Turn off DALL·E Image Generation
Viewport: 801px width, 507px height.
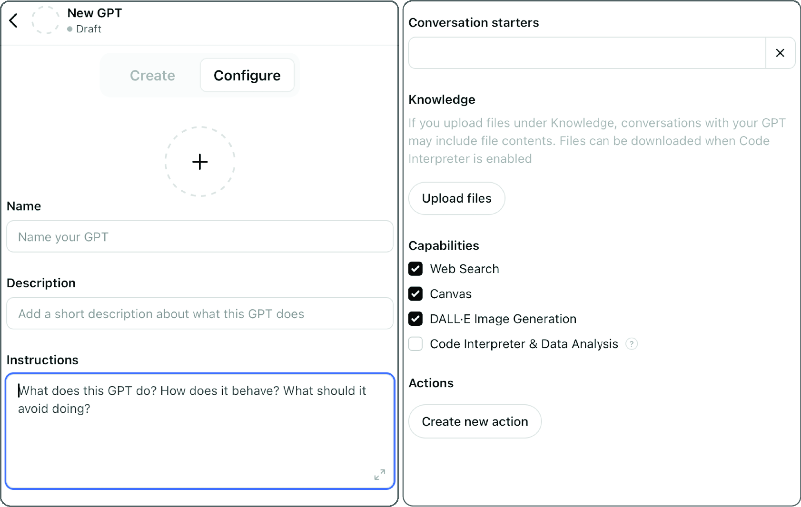coord(415,319)
